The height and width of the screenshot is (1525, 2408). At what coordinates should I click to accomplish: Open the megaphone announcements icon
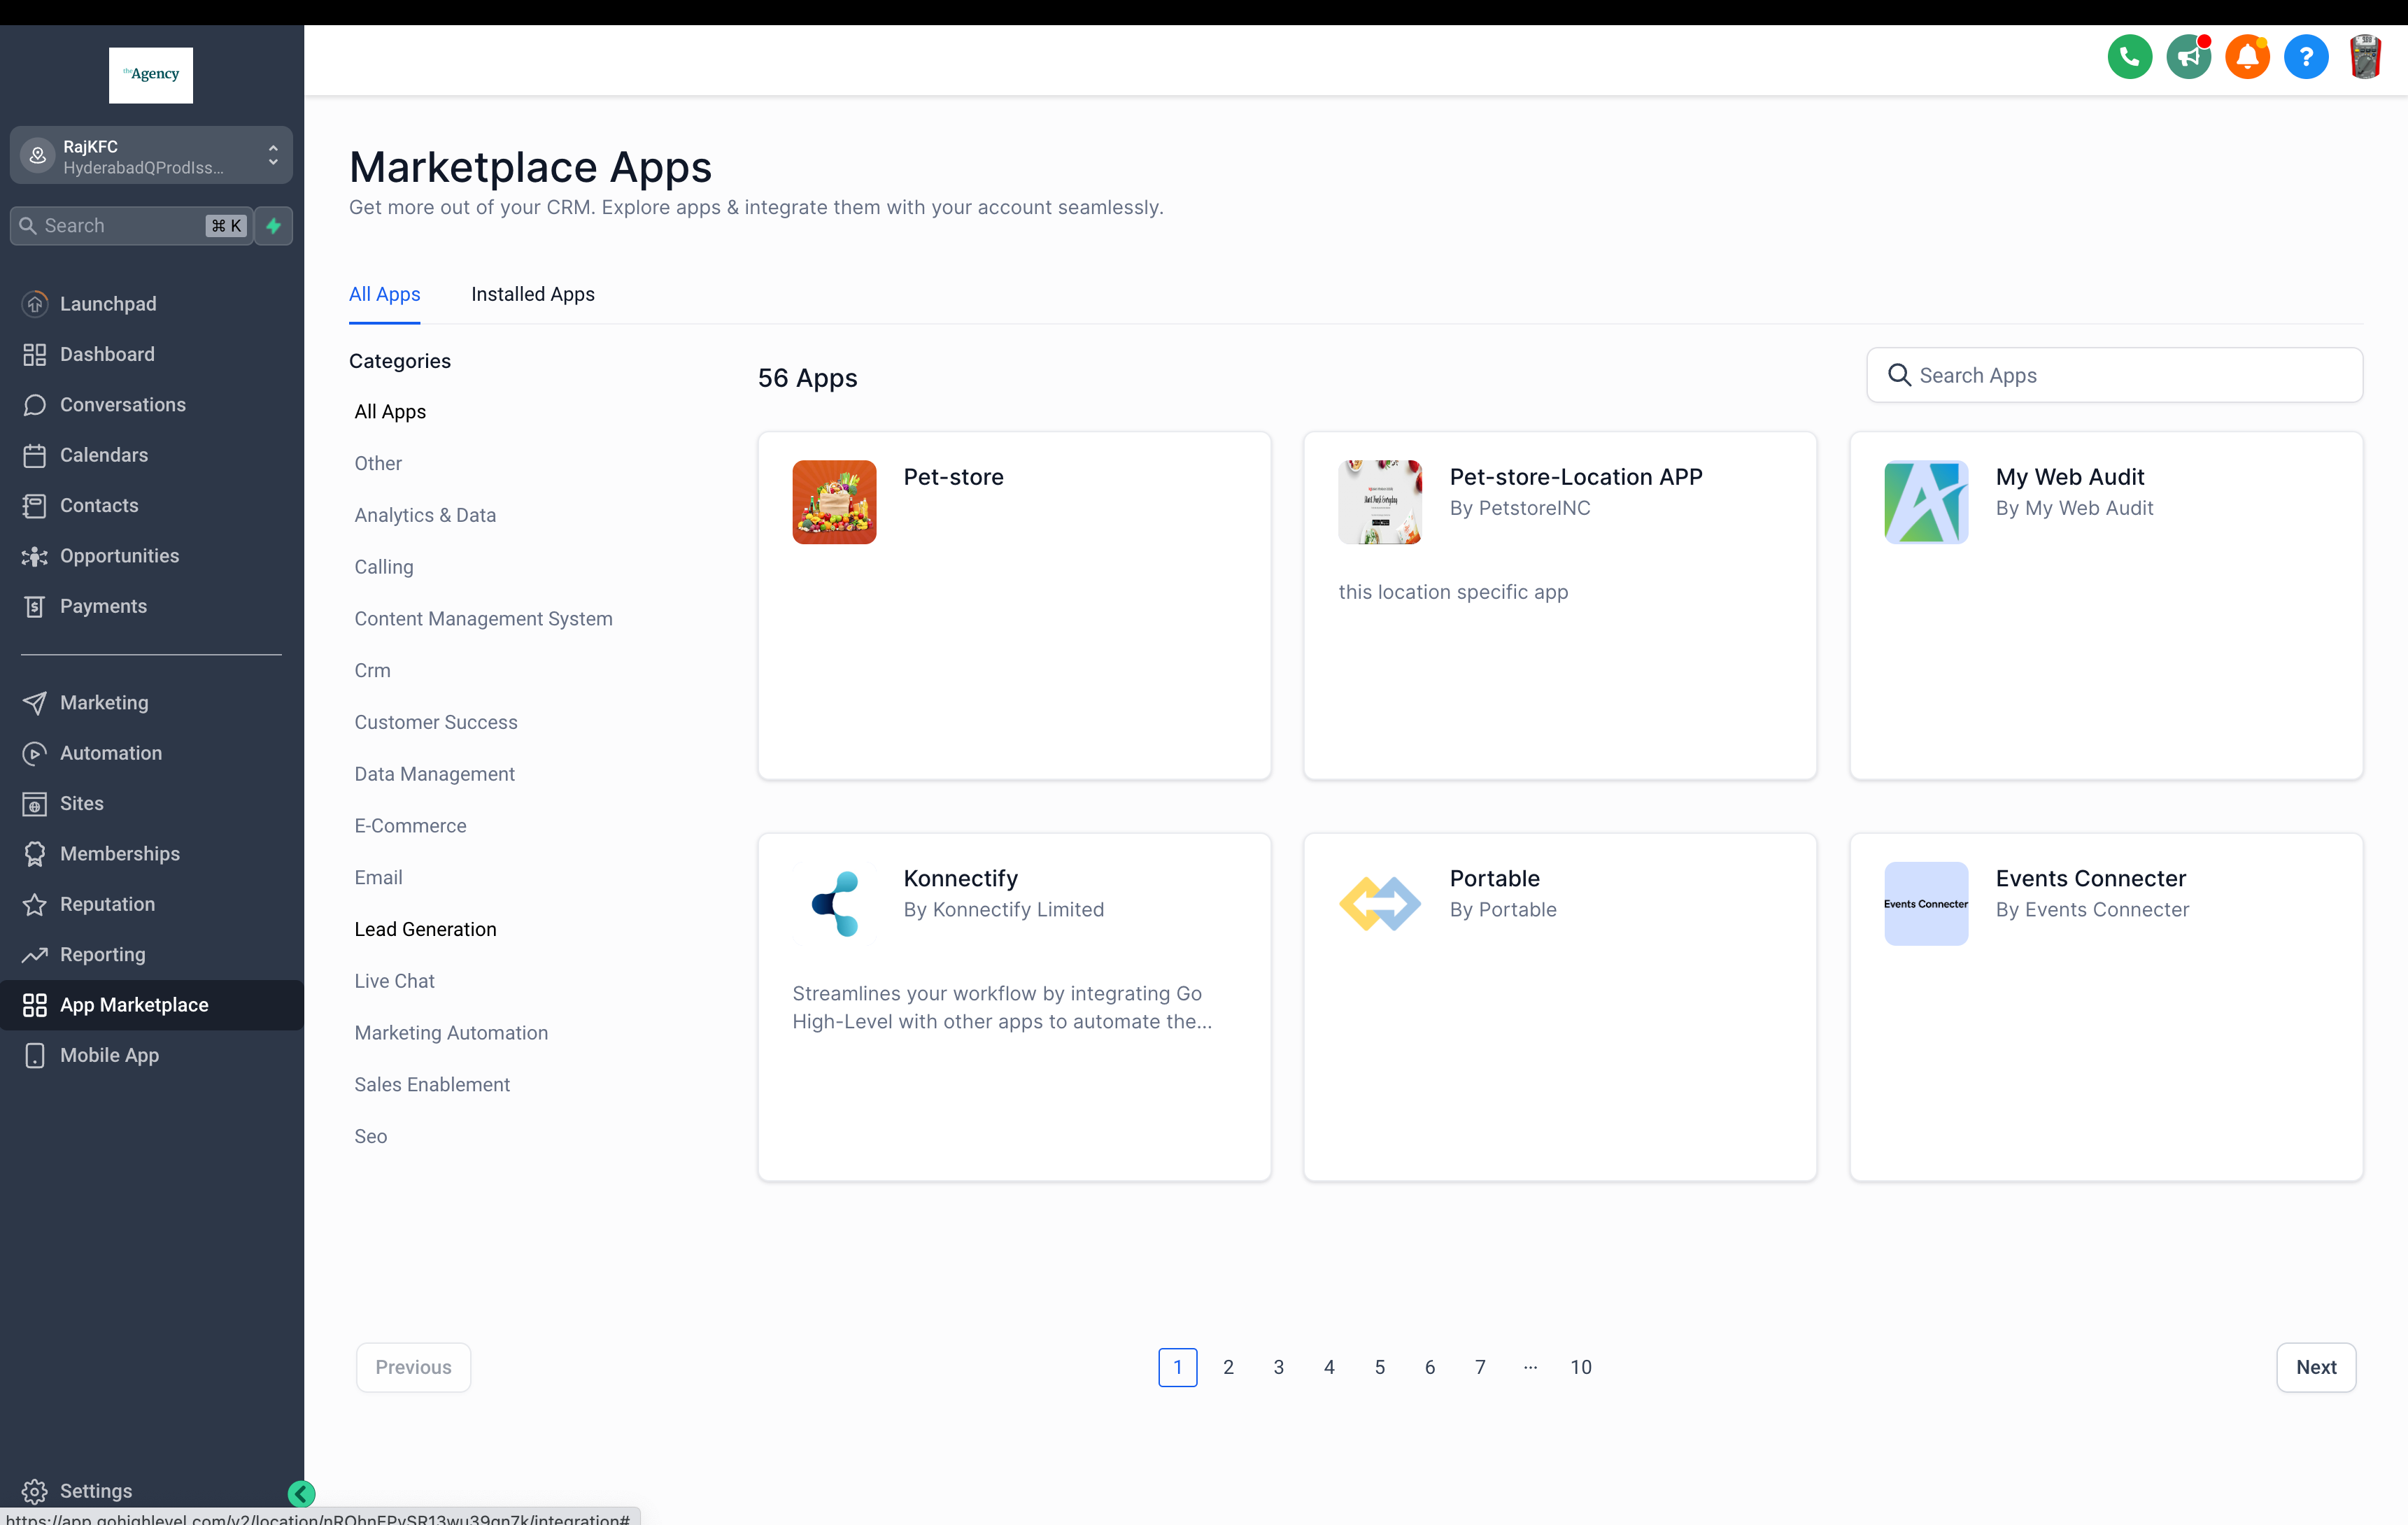coord(2188,57)
